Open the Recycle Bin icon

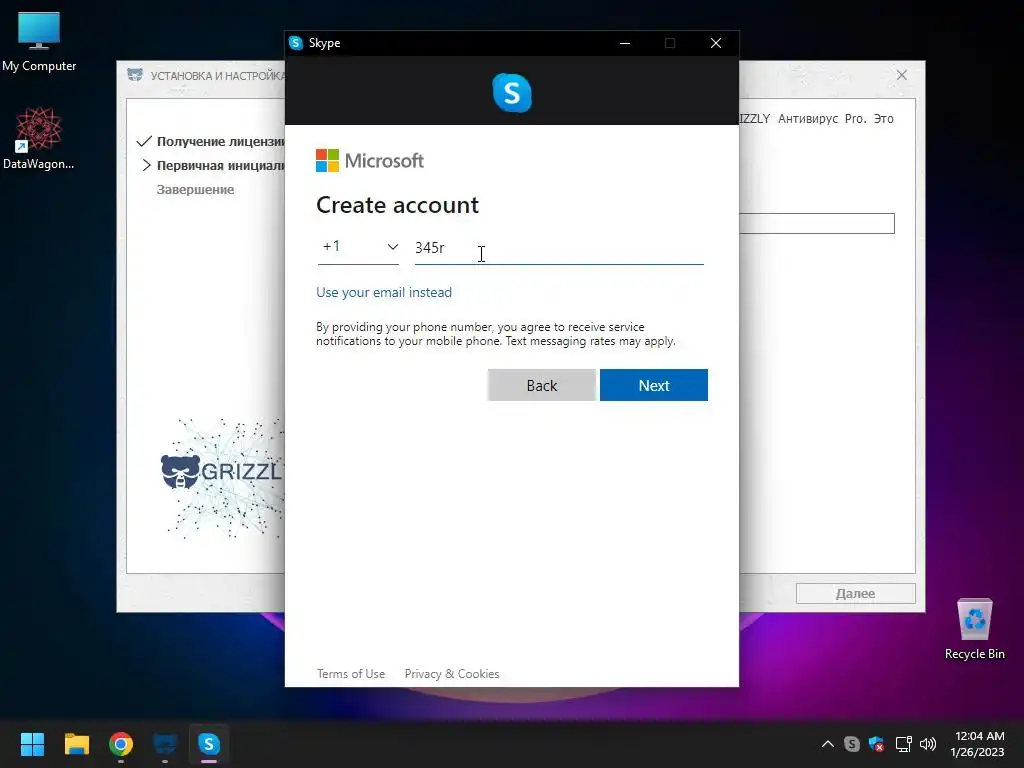[974, 630]
